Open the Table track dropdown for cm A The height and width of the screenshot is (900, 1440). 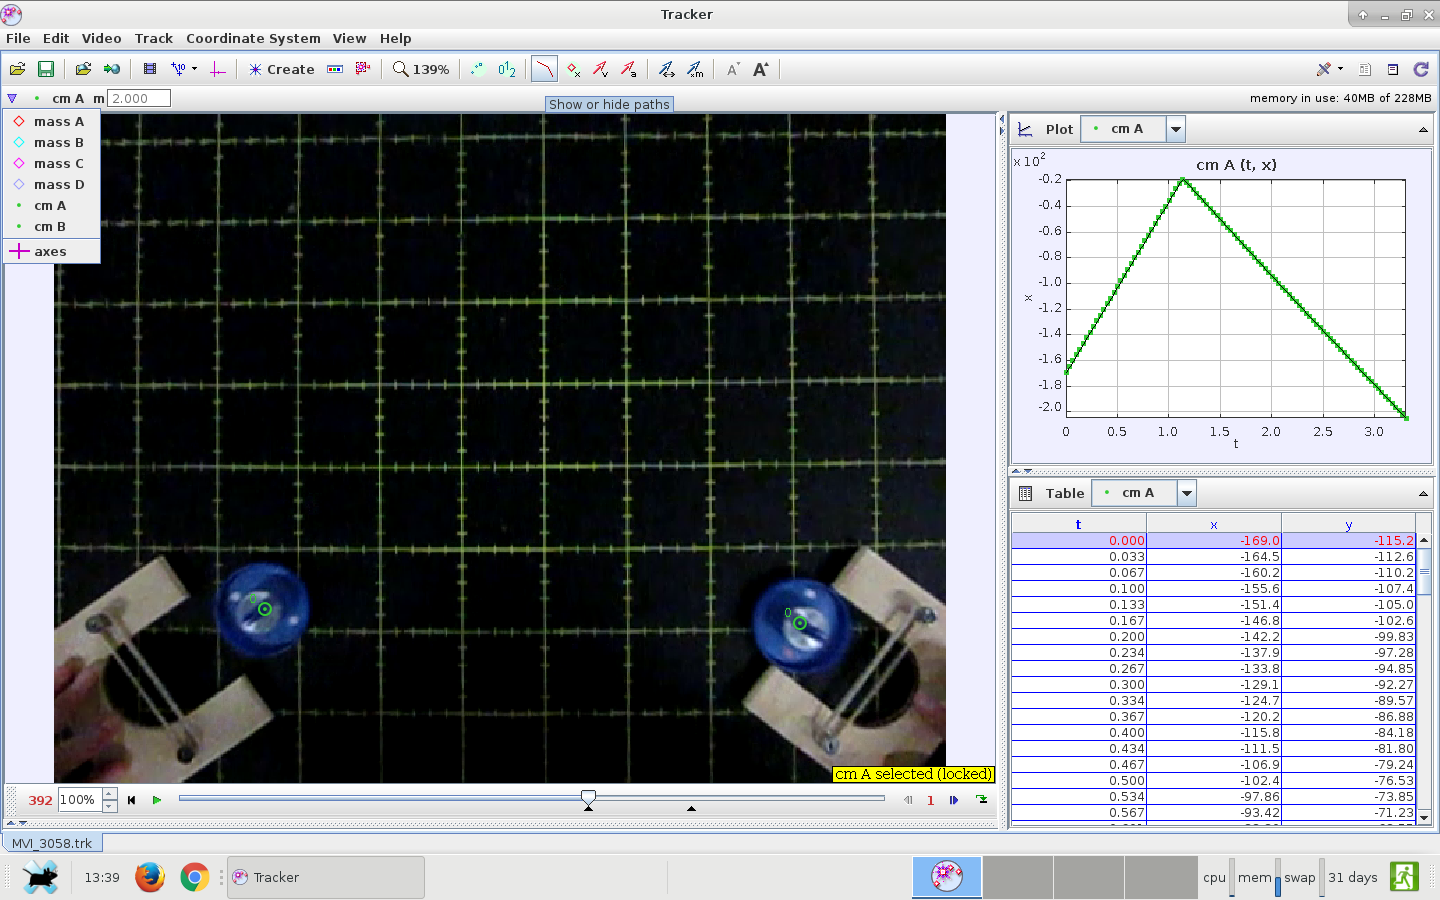pyautogui.click(x=1187, y=493)
